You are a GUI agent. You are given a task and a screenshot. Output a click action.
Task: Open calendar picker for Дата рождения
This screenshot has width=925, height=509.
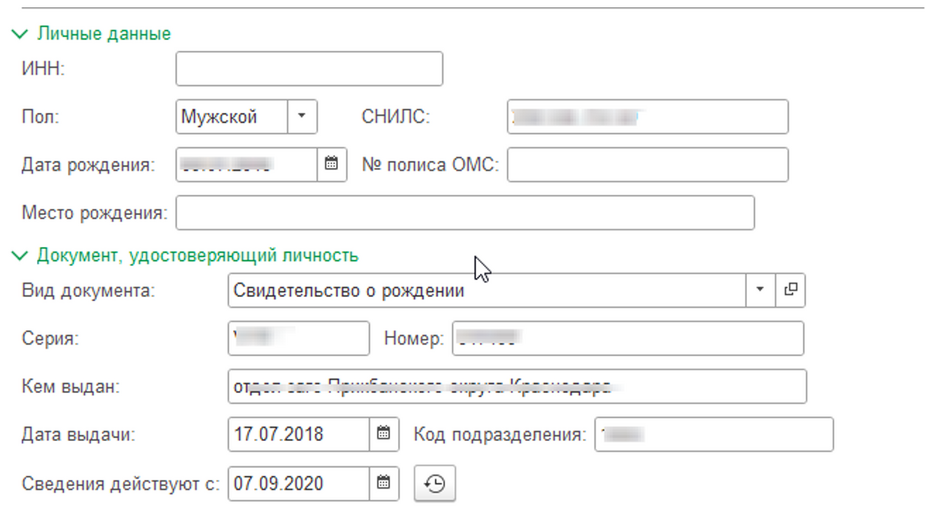tap(332, 165)
